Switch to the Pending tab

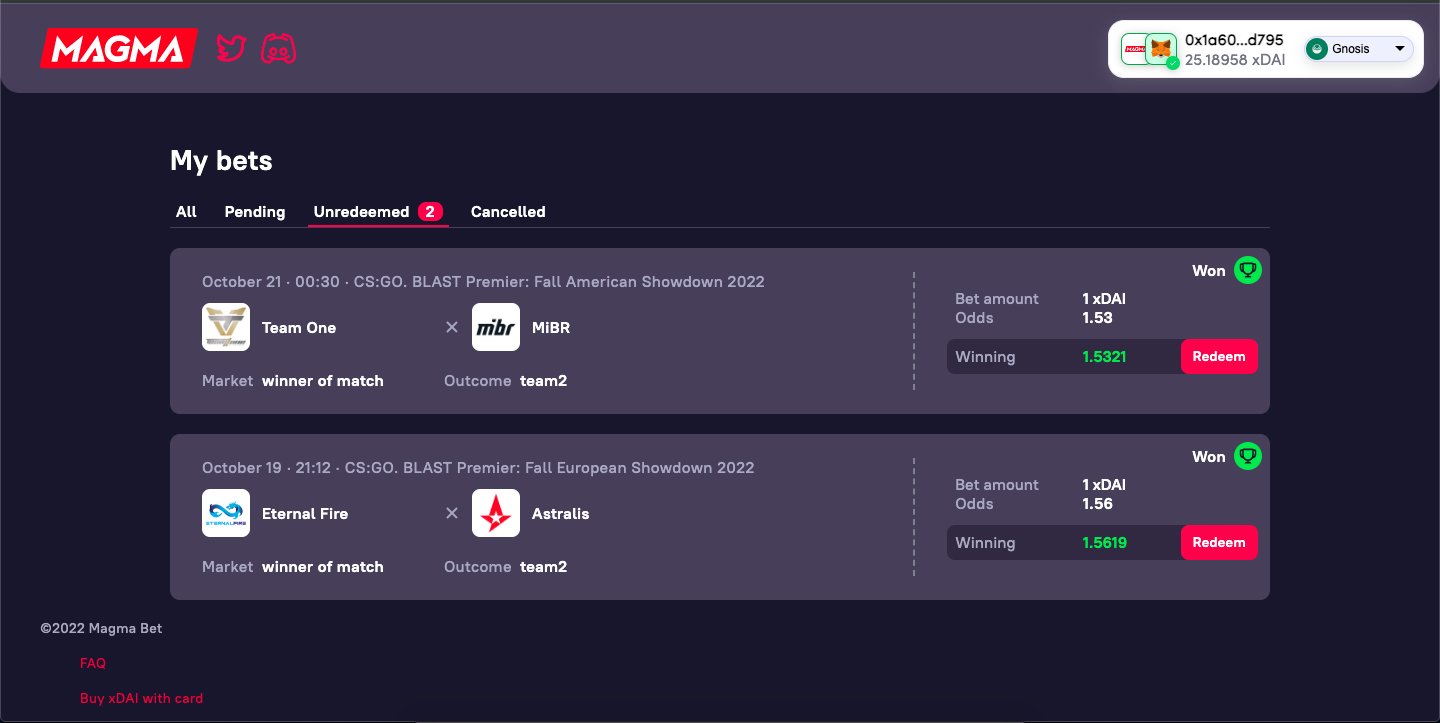(255, 212)
